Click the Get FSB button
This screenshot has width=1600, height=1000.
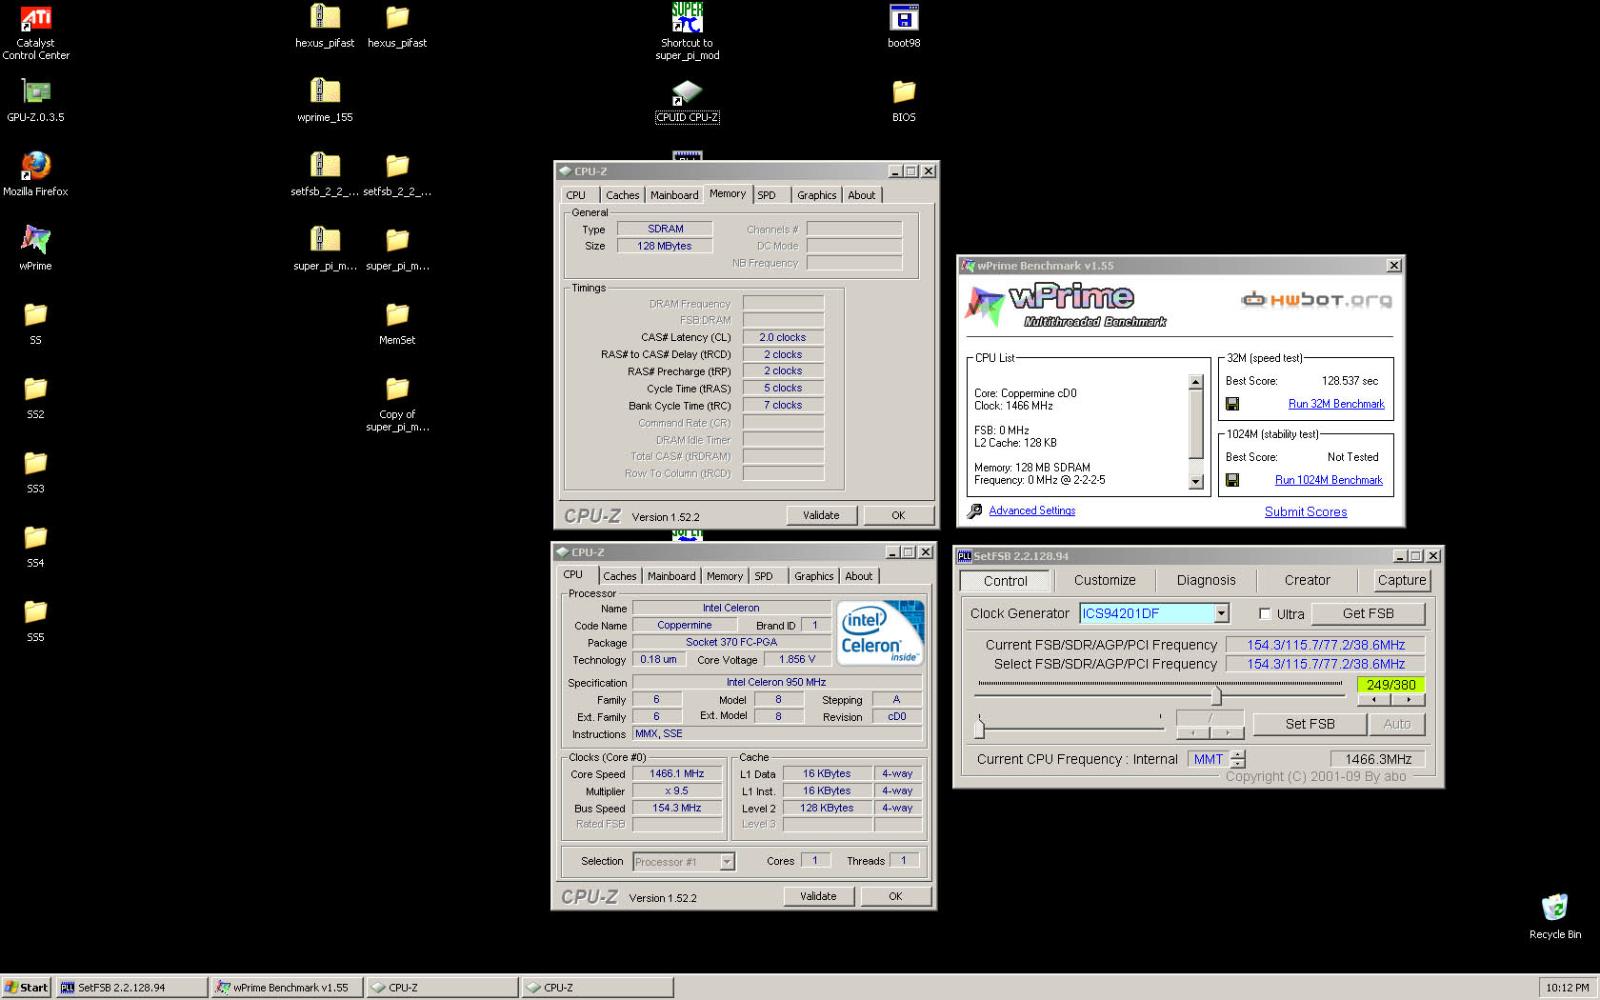point(1368,614)
